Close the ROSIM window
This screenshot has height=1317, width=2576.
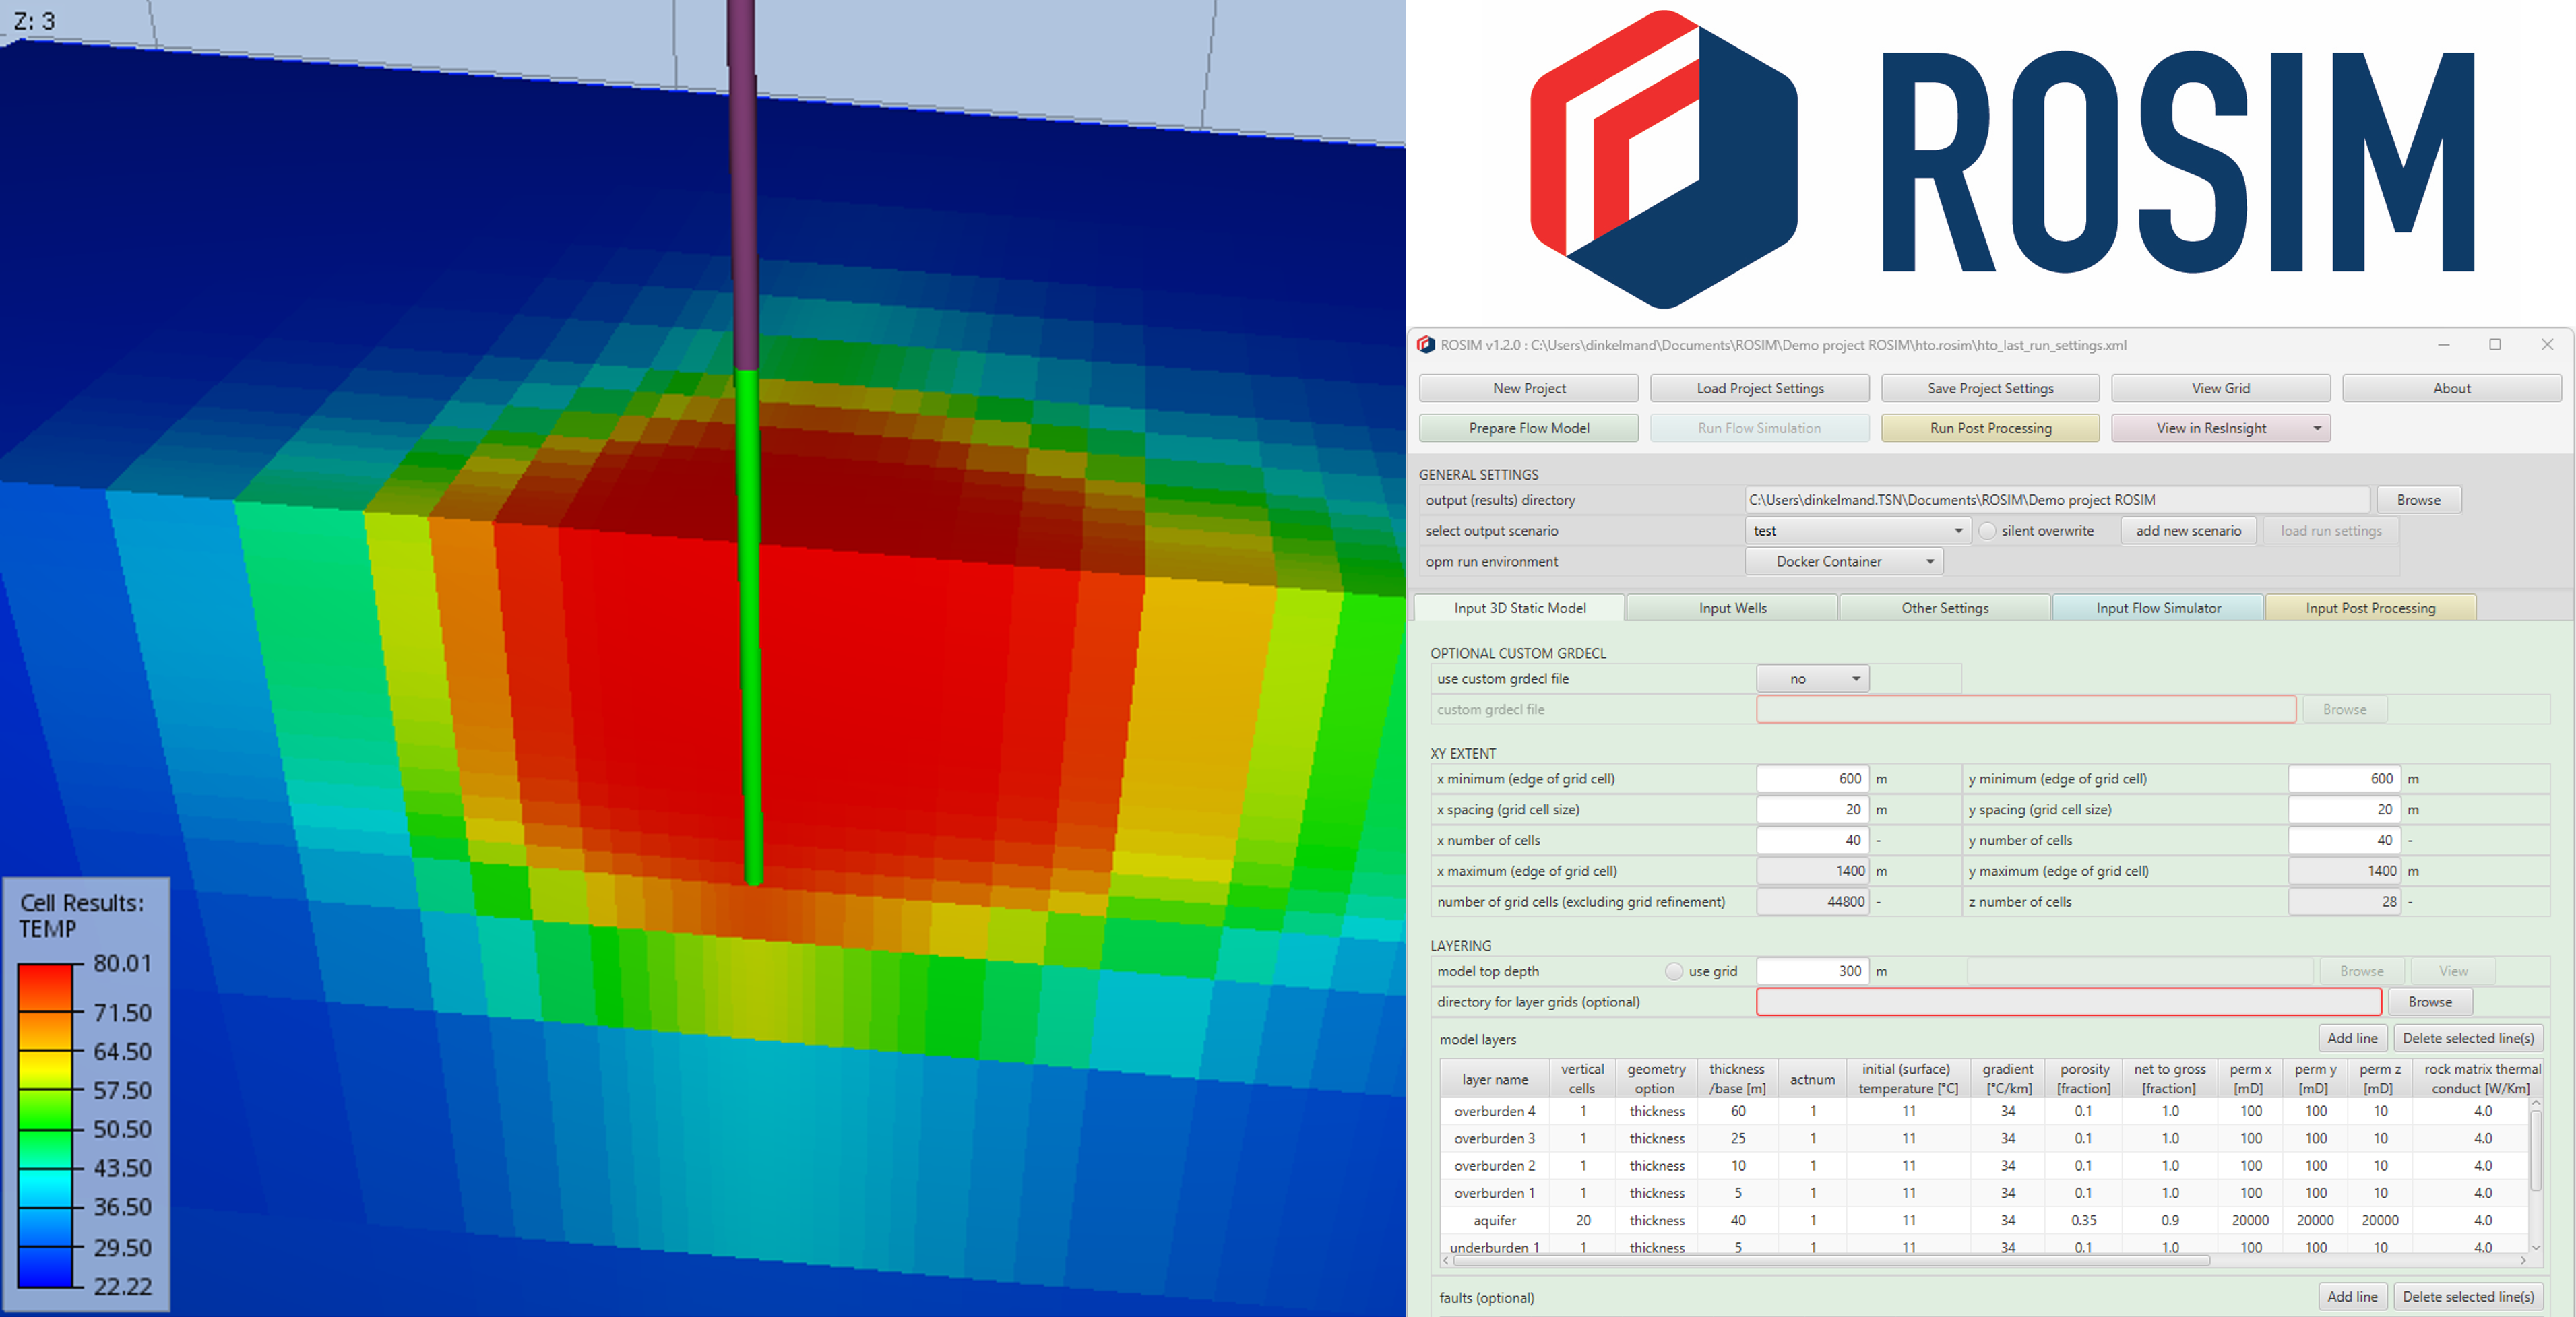(x=2547, y=345)
